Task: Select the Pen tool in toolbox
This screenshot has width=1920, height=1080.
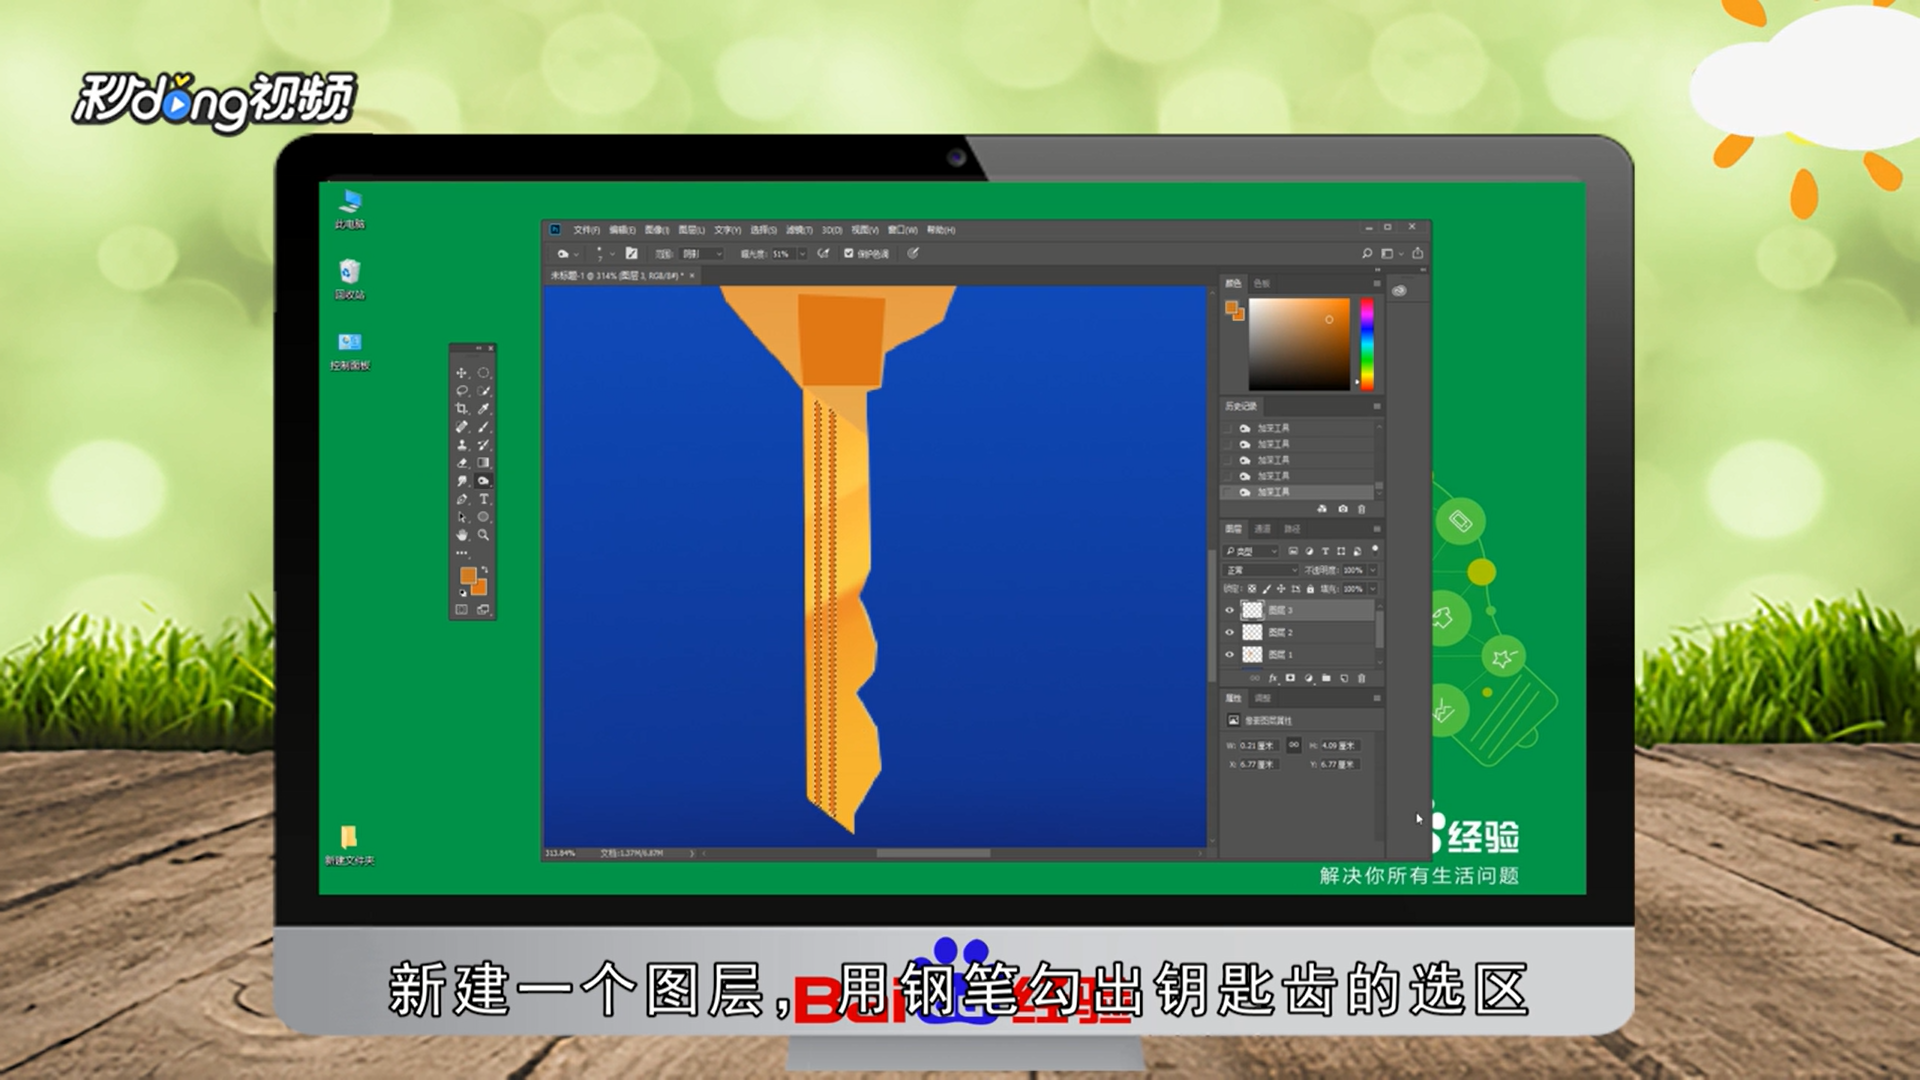Action: tap(461, 499)
